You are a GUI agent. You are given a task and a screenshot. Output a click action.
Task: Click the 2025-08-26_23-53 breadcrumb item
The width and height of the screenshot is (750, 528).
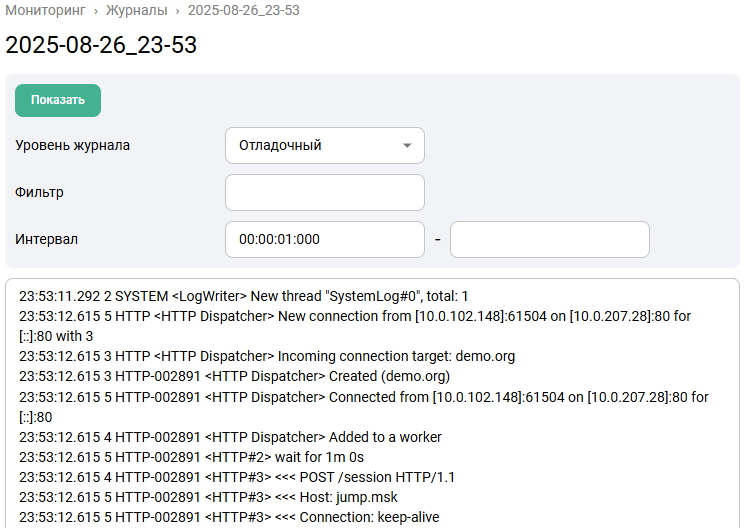click(242, 10)
